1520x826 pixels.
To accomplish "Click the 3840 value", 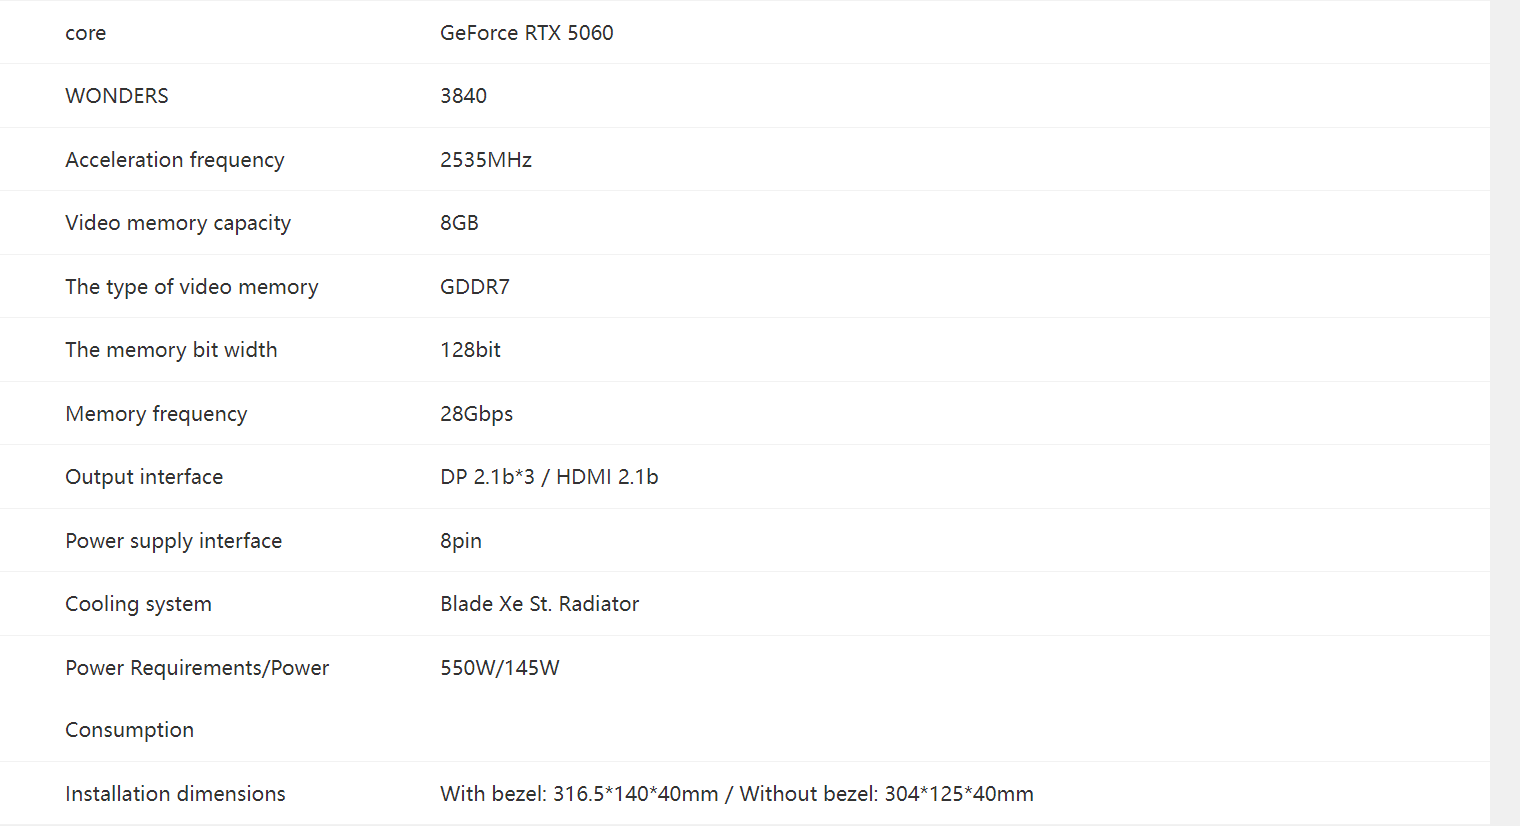I will click(463, 96).
